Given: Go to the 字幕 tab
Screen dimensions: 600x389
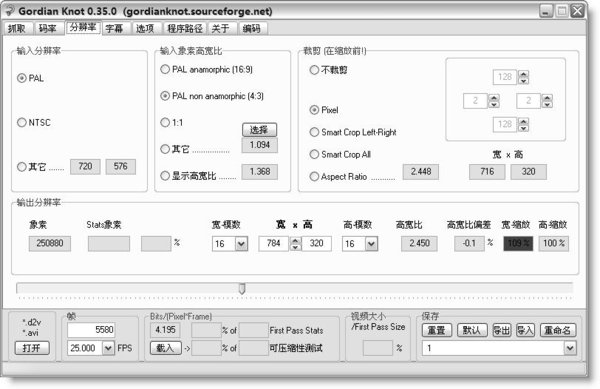Looking at the screenshot, I should 114,28.
